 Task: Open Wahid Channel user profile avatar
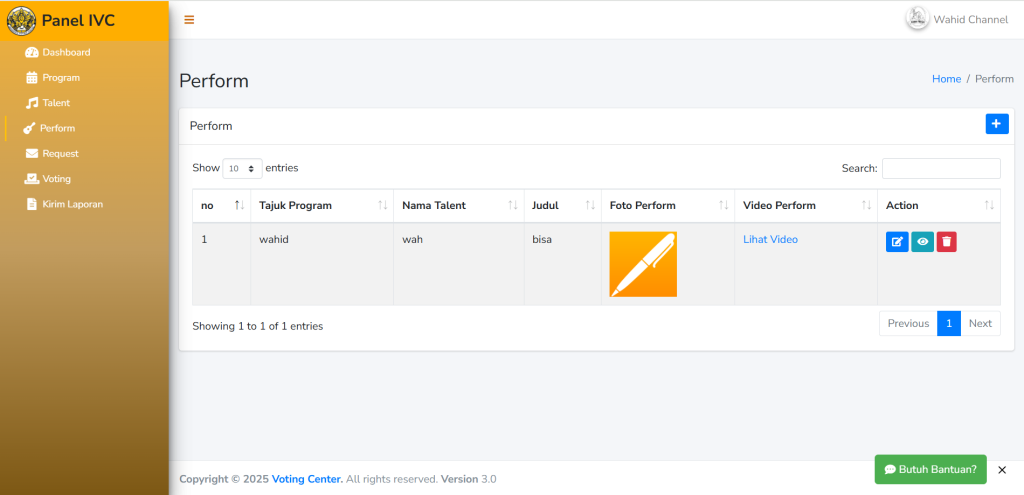click(x=917, y=19)
